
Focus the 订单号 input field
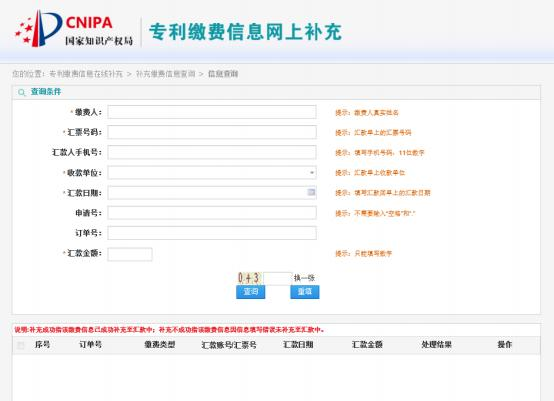tap(212, 233)
